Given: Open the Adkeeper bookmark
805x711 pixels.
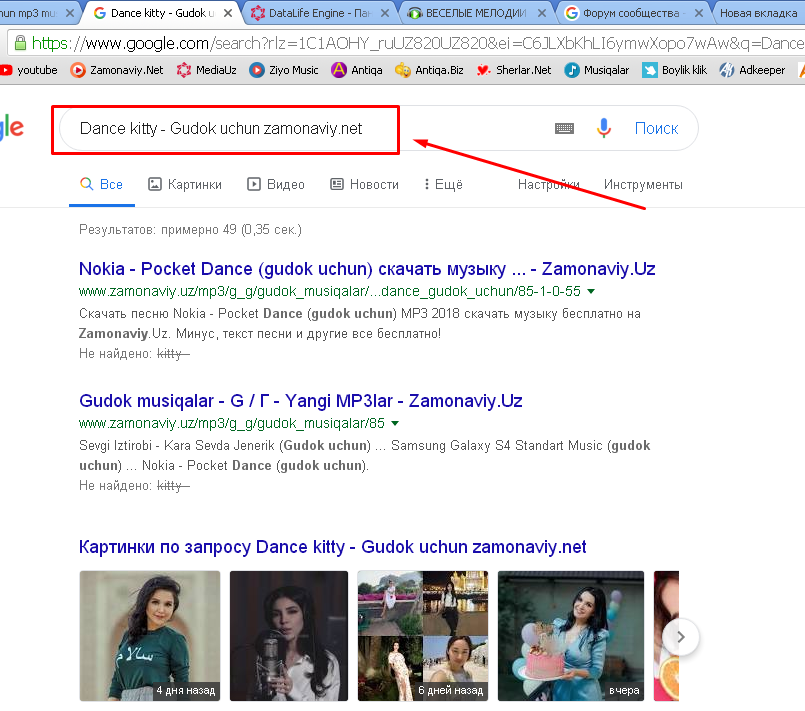Looking at the screenshot, I should pos(752,70).
